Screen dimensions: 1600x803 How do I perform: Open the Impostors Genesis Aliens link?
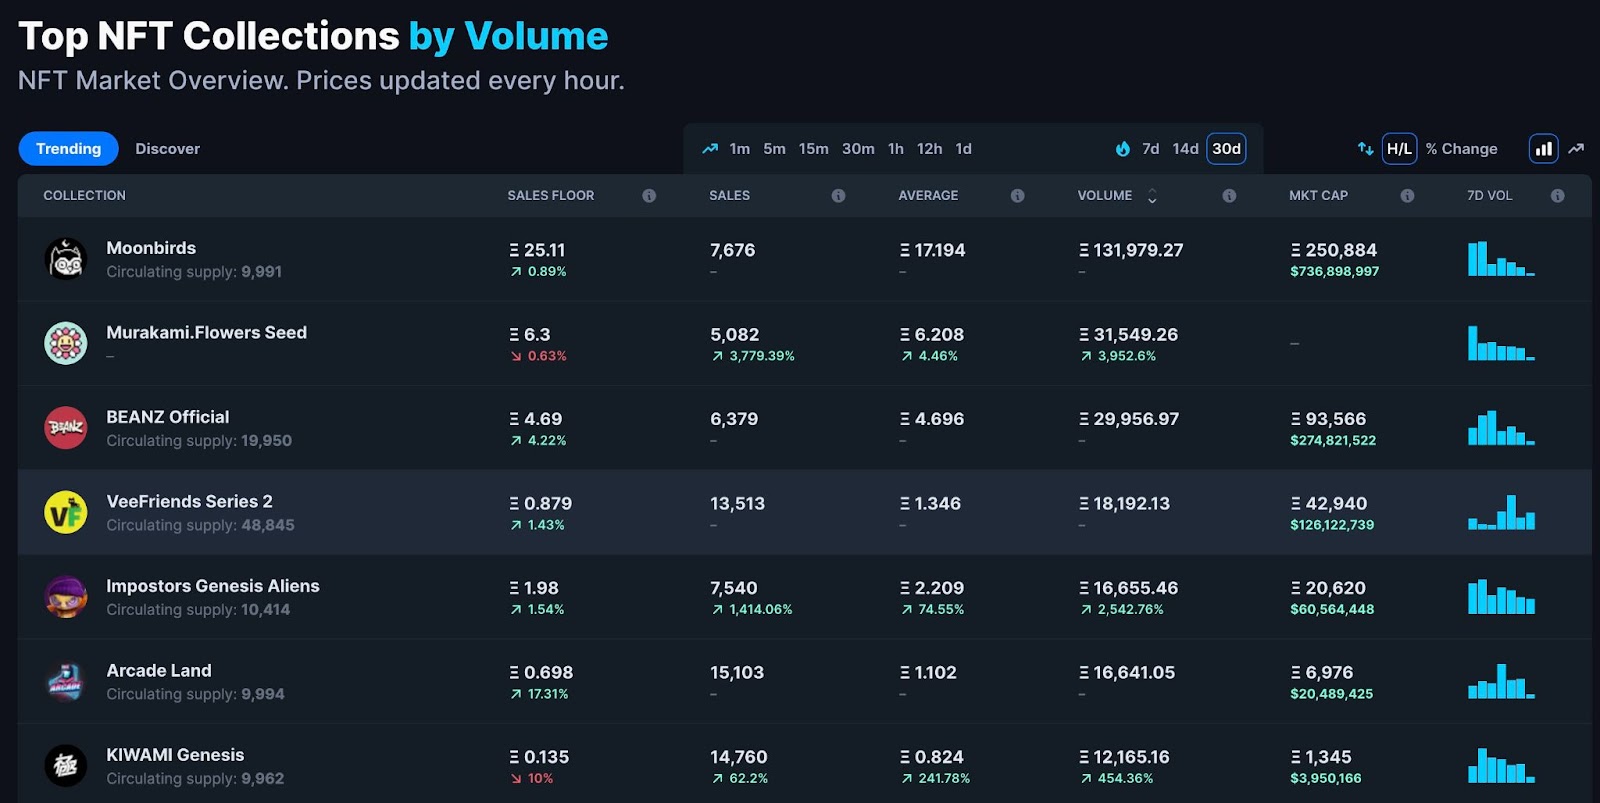(x=212, y=586)
